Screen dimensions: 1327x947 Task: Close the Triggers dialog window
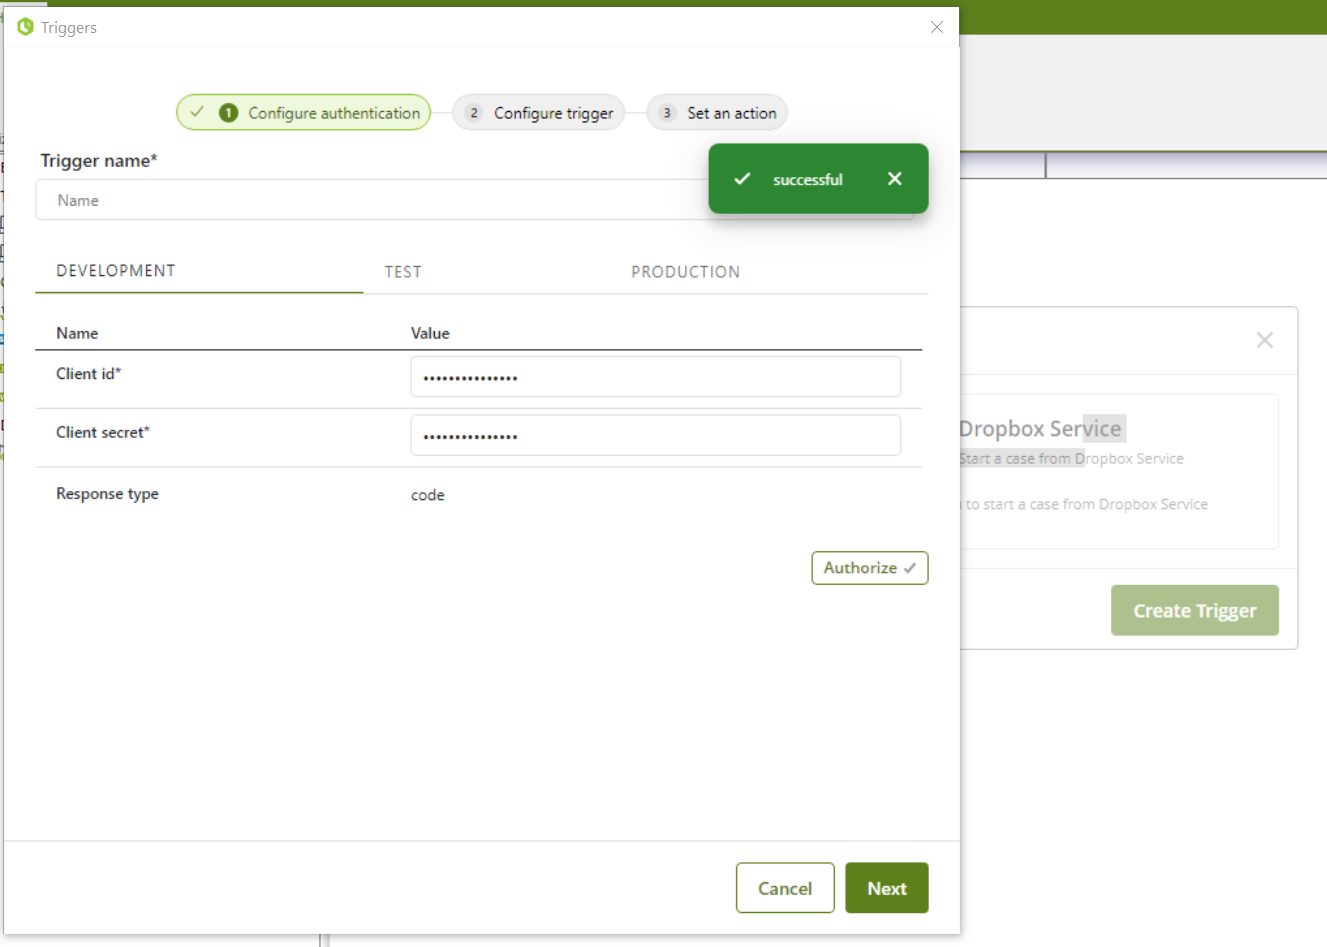tap(936, 27)
